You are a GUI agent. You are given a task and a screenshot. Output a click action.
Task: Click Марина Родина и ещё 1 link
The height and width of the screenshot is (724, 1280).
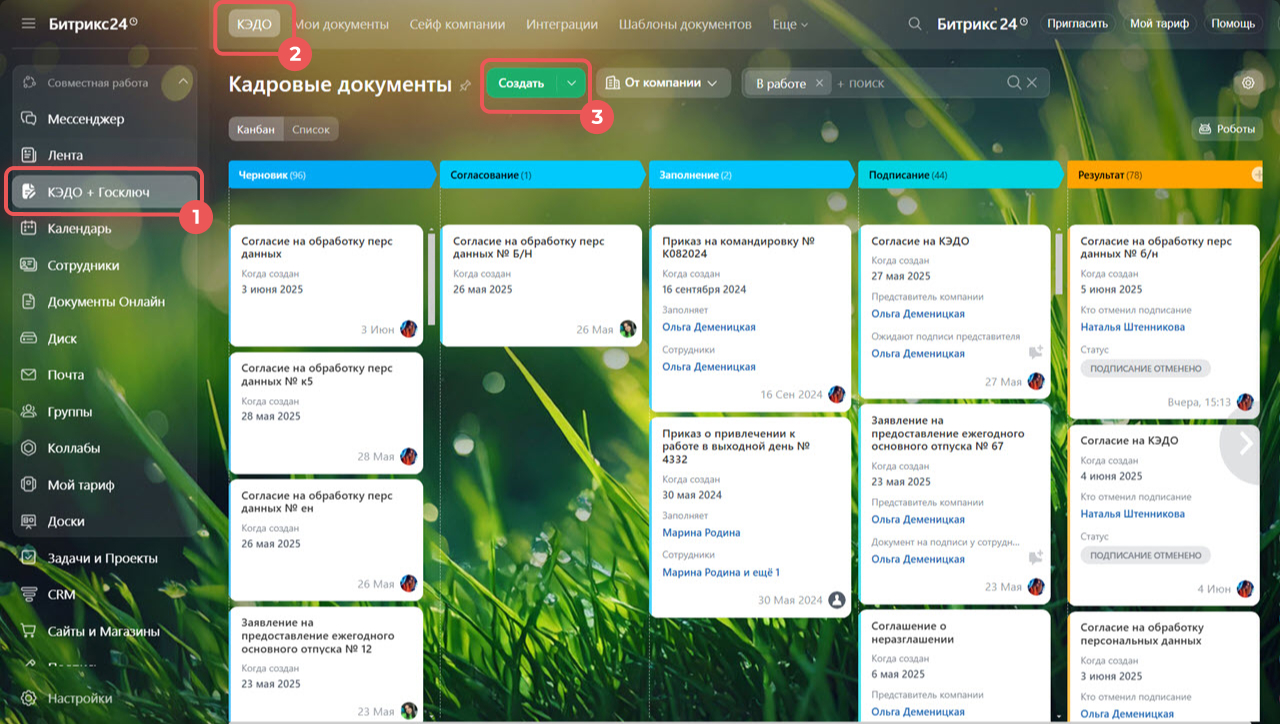coord(721,572)
